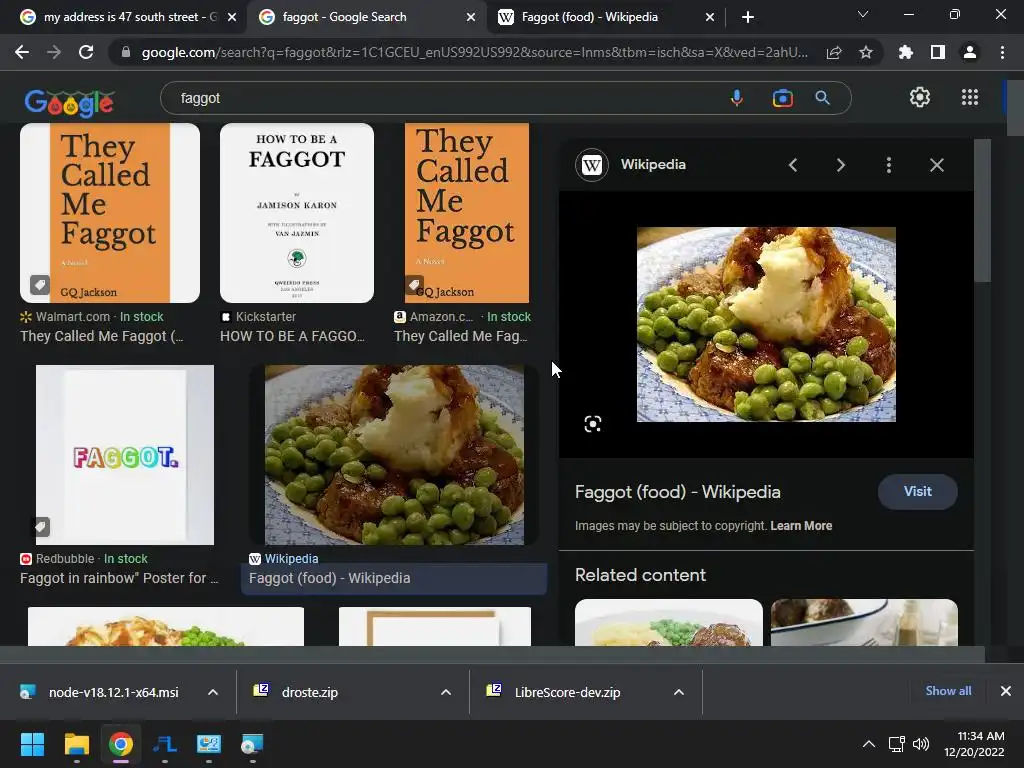Open the Faggot (food) - Wikipedia panel title
Viewport: 1024px width, 768px height.
tap(677, 492)
